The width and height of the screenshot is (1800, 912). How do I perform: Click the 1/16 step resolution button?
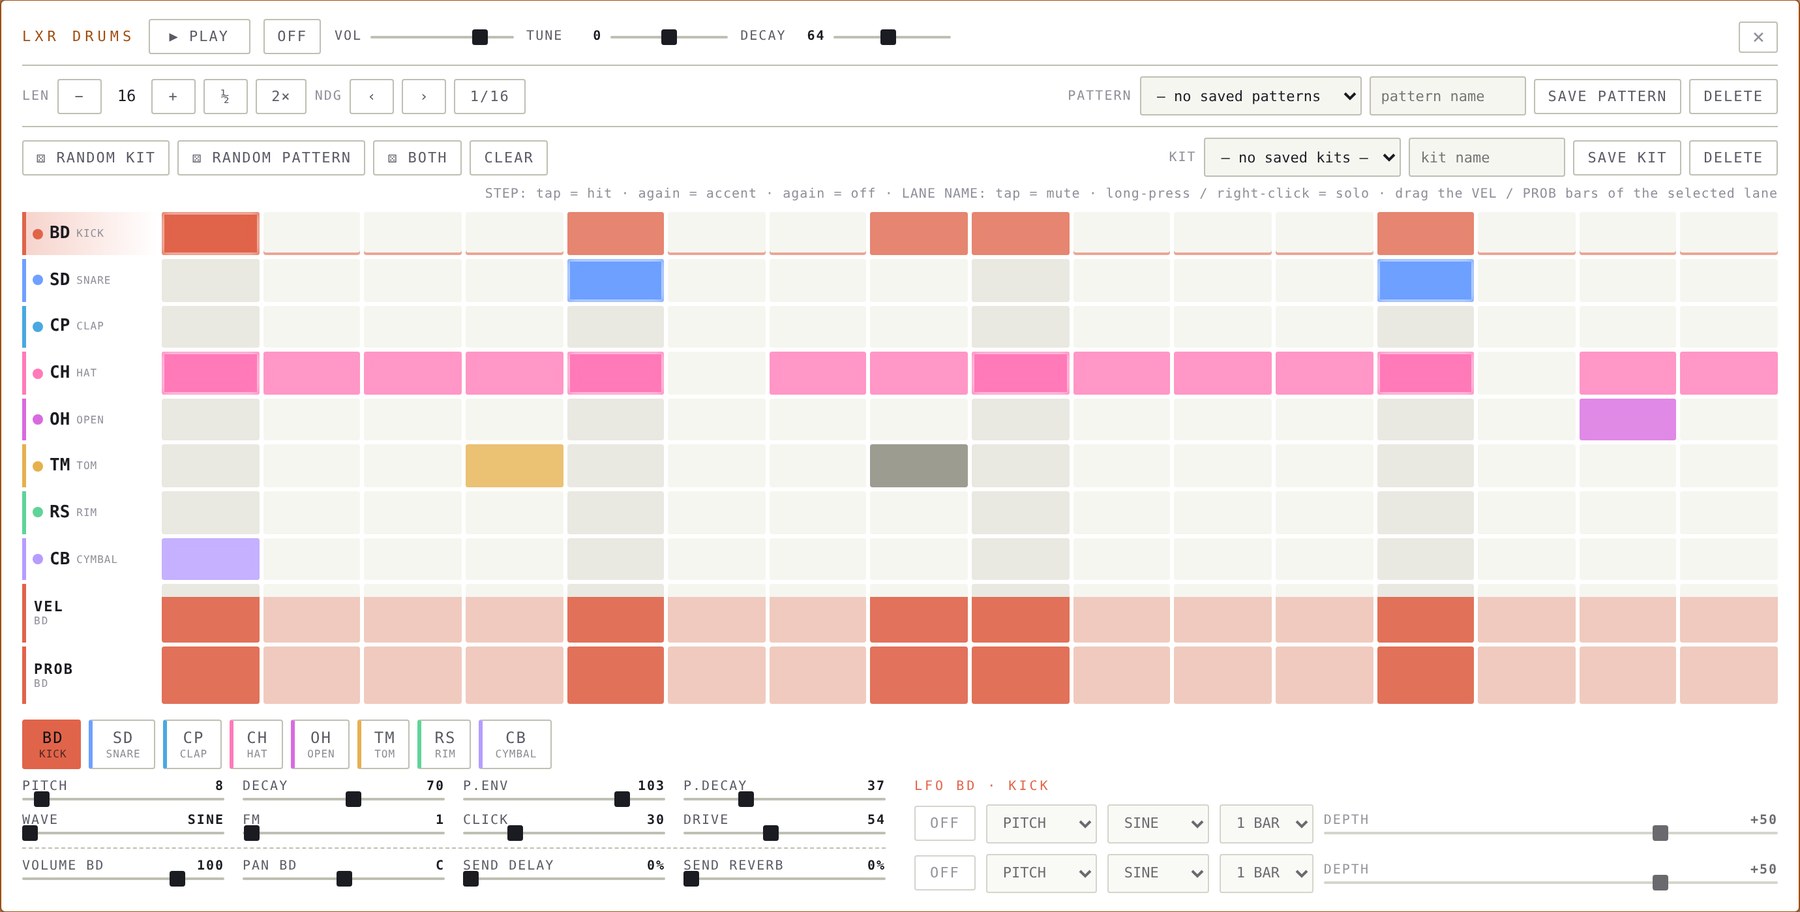pos(489,96)
